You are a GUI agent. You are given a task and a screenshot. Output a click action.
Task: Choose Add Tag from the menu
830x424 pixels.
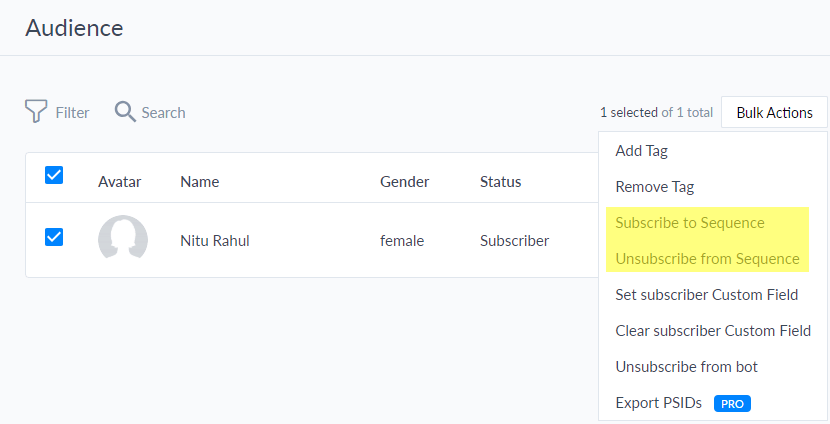tap(642, 151)
